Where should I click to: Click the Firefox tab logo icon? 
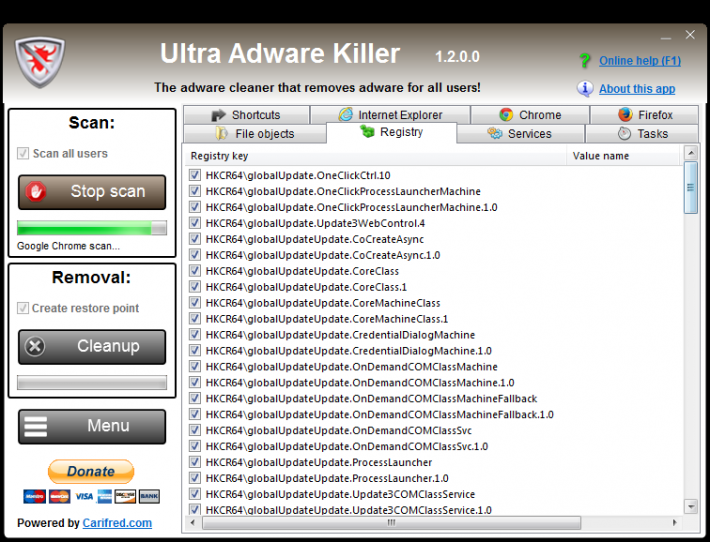coord(625,115)
